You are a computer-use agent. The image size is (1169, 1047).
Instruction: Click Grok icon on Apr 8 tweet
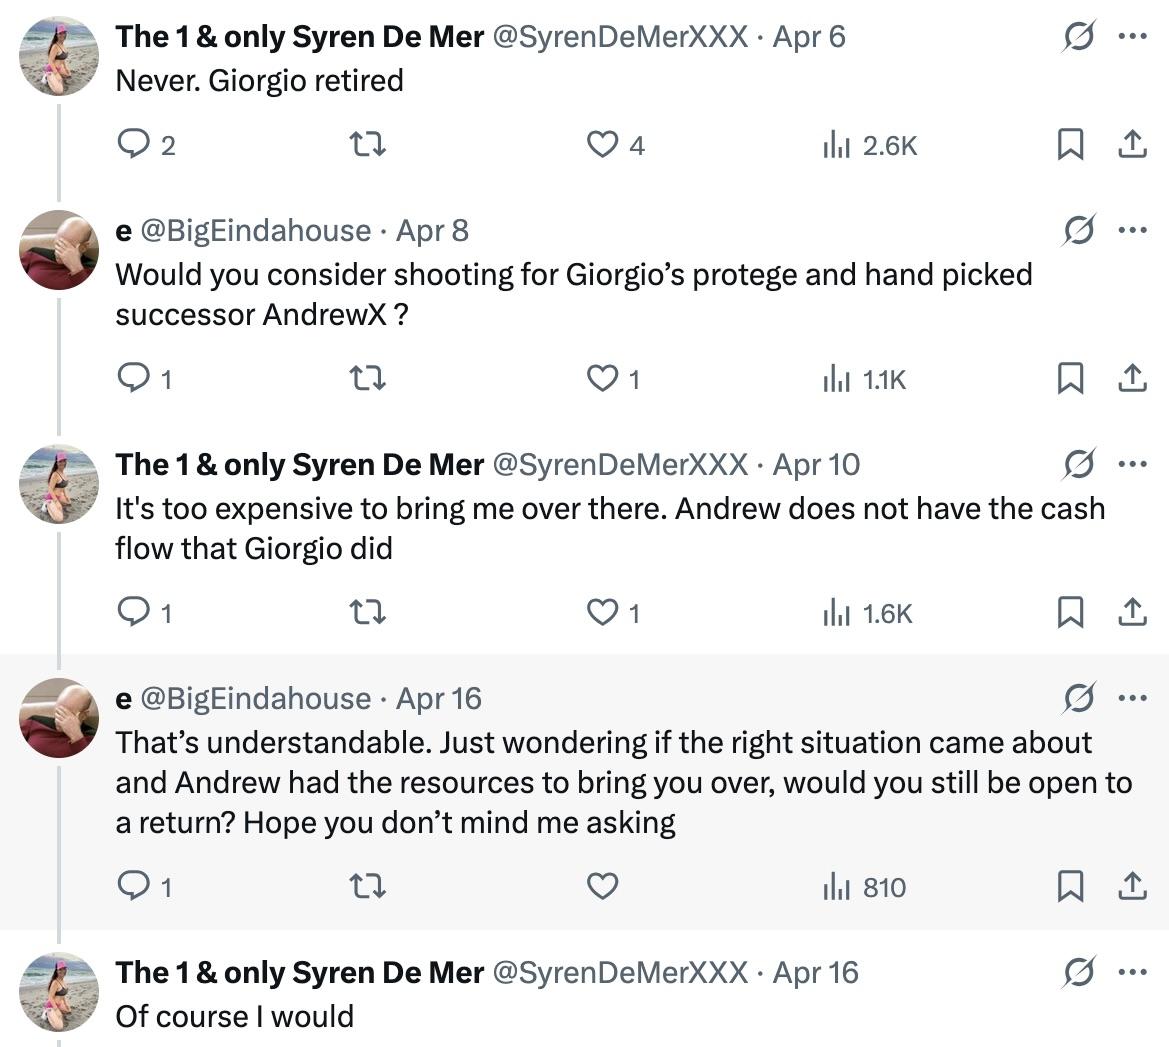(x=1079, y=230)
